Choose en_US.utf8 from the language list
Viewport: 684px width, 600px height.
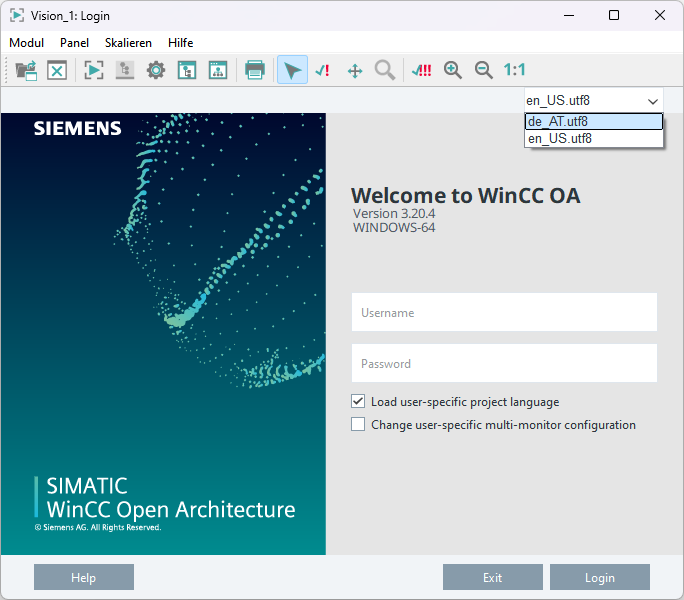tap(593, 138)
